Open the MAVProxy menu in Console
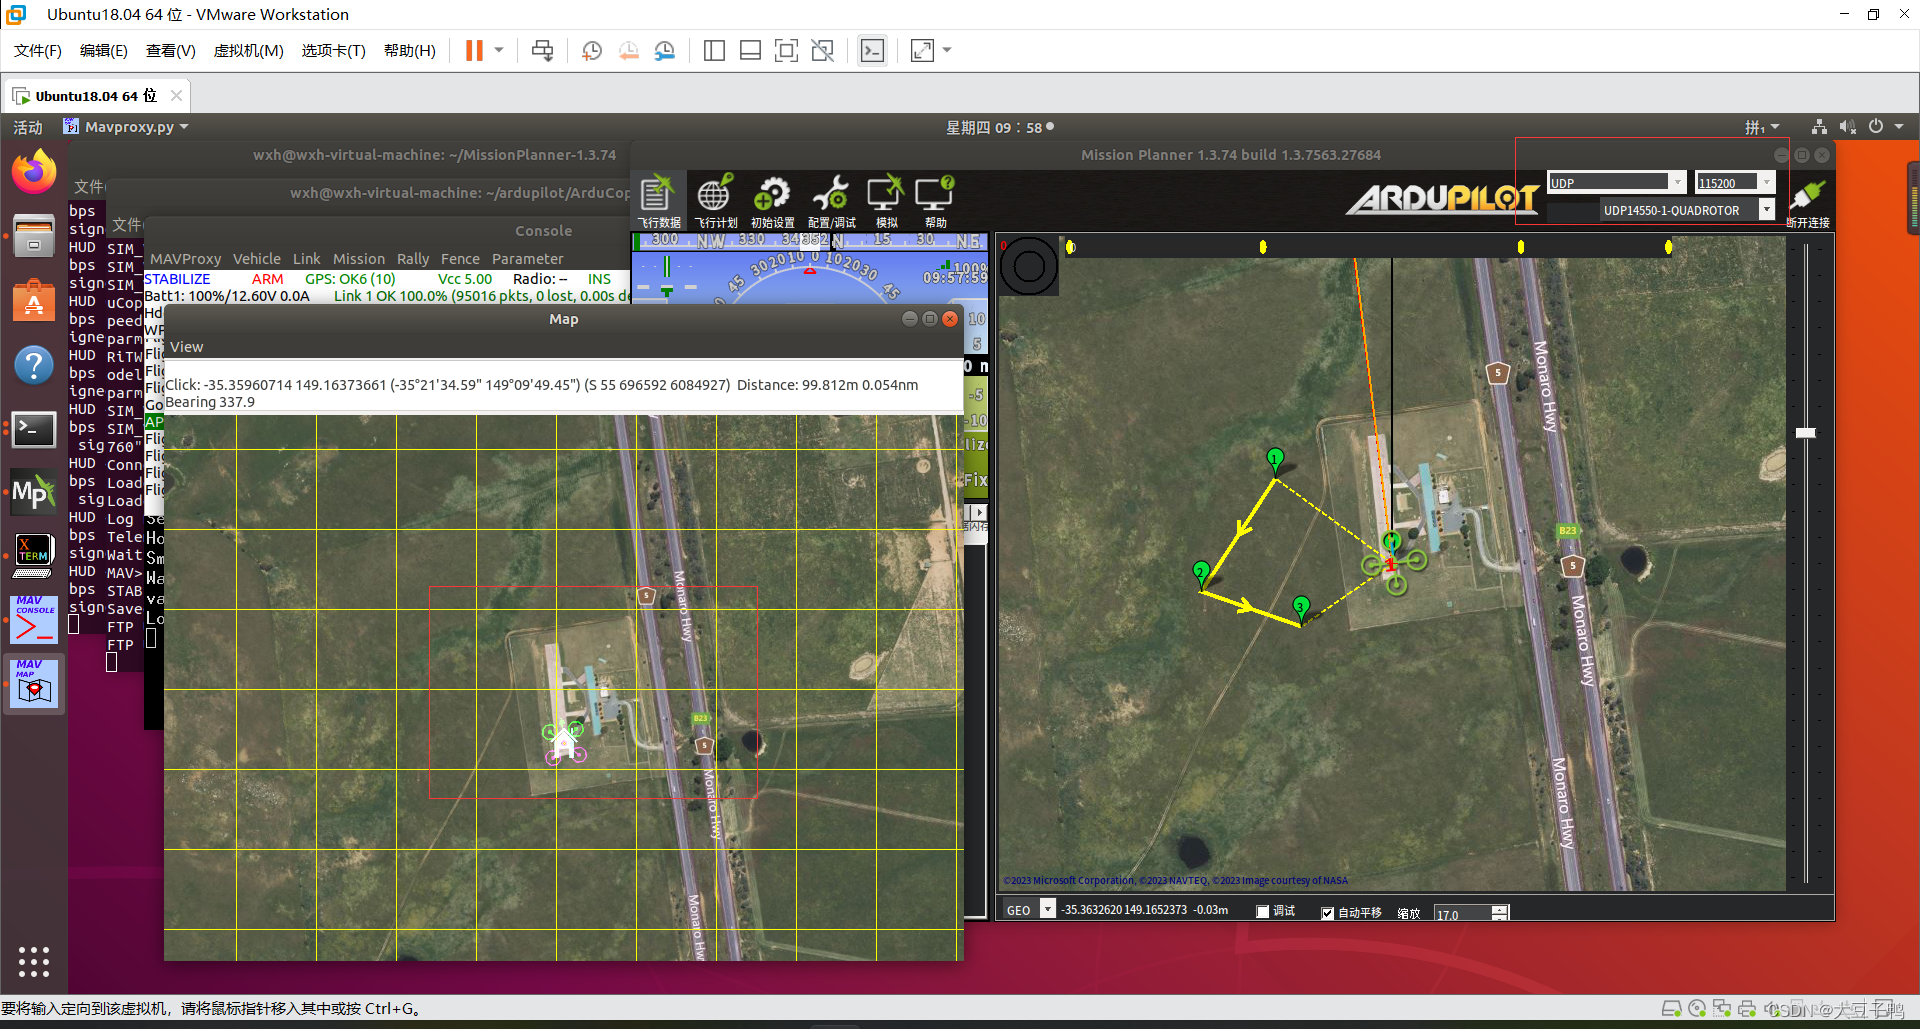The width and height of the screenshot is (1920, 1029). [x=186, y=259]
